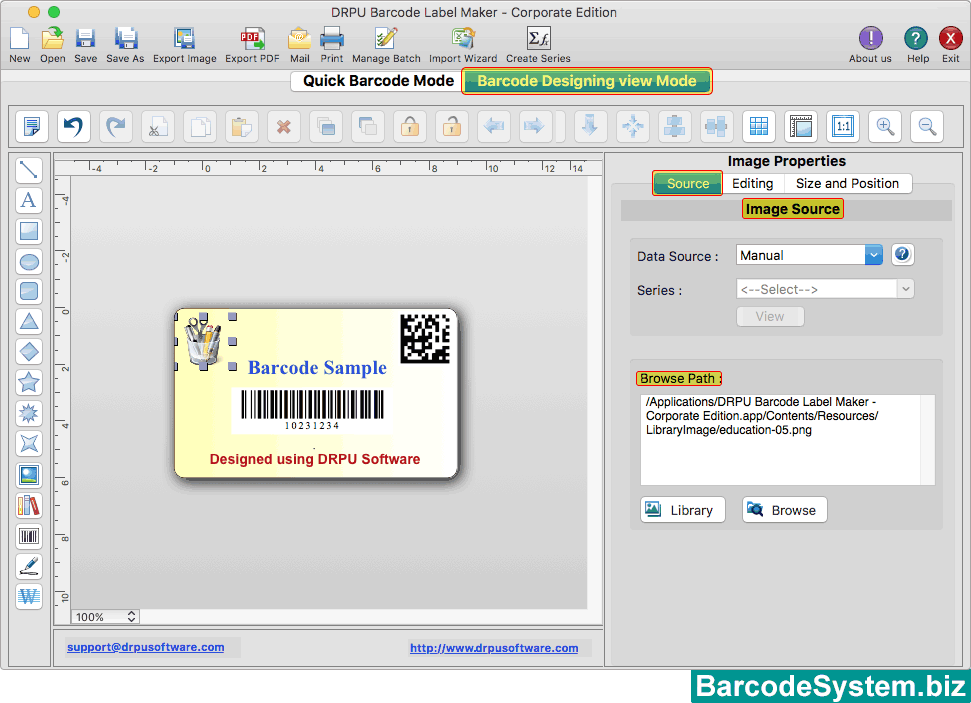Export the design via Export Image

185,45
